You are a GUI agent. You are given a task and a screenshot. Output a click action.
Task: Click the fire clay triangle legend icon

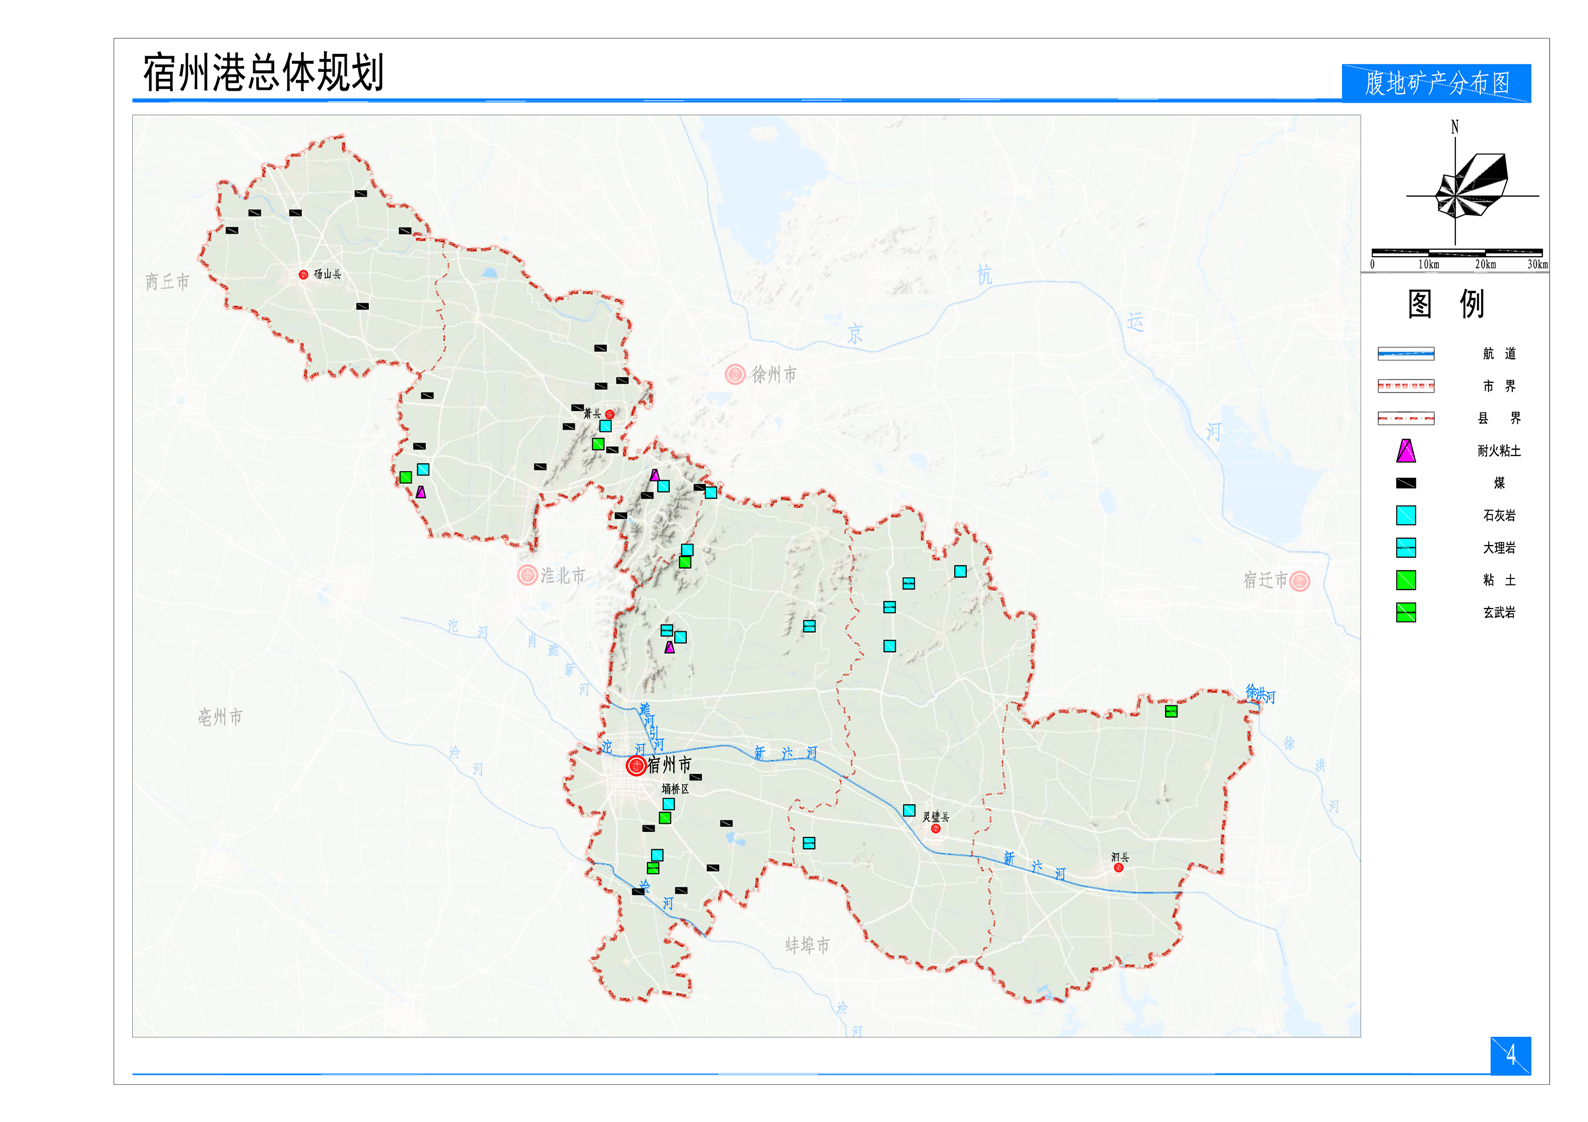tap(1405, 451)
